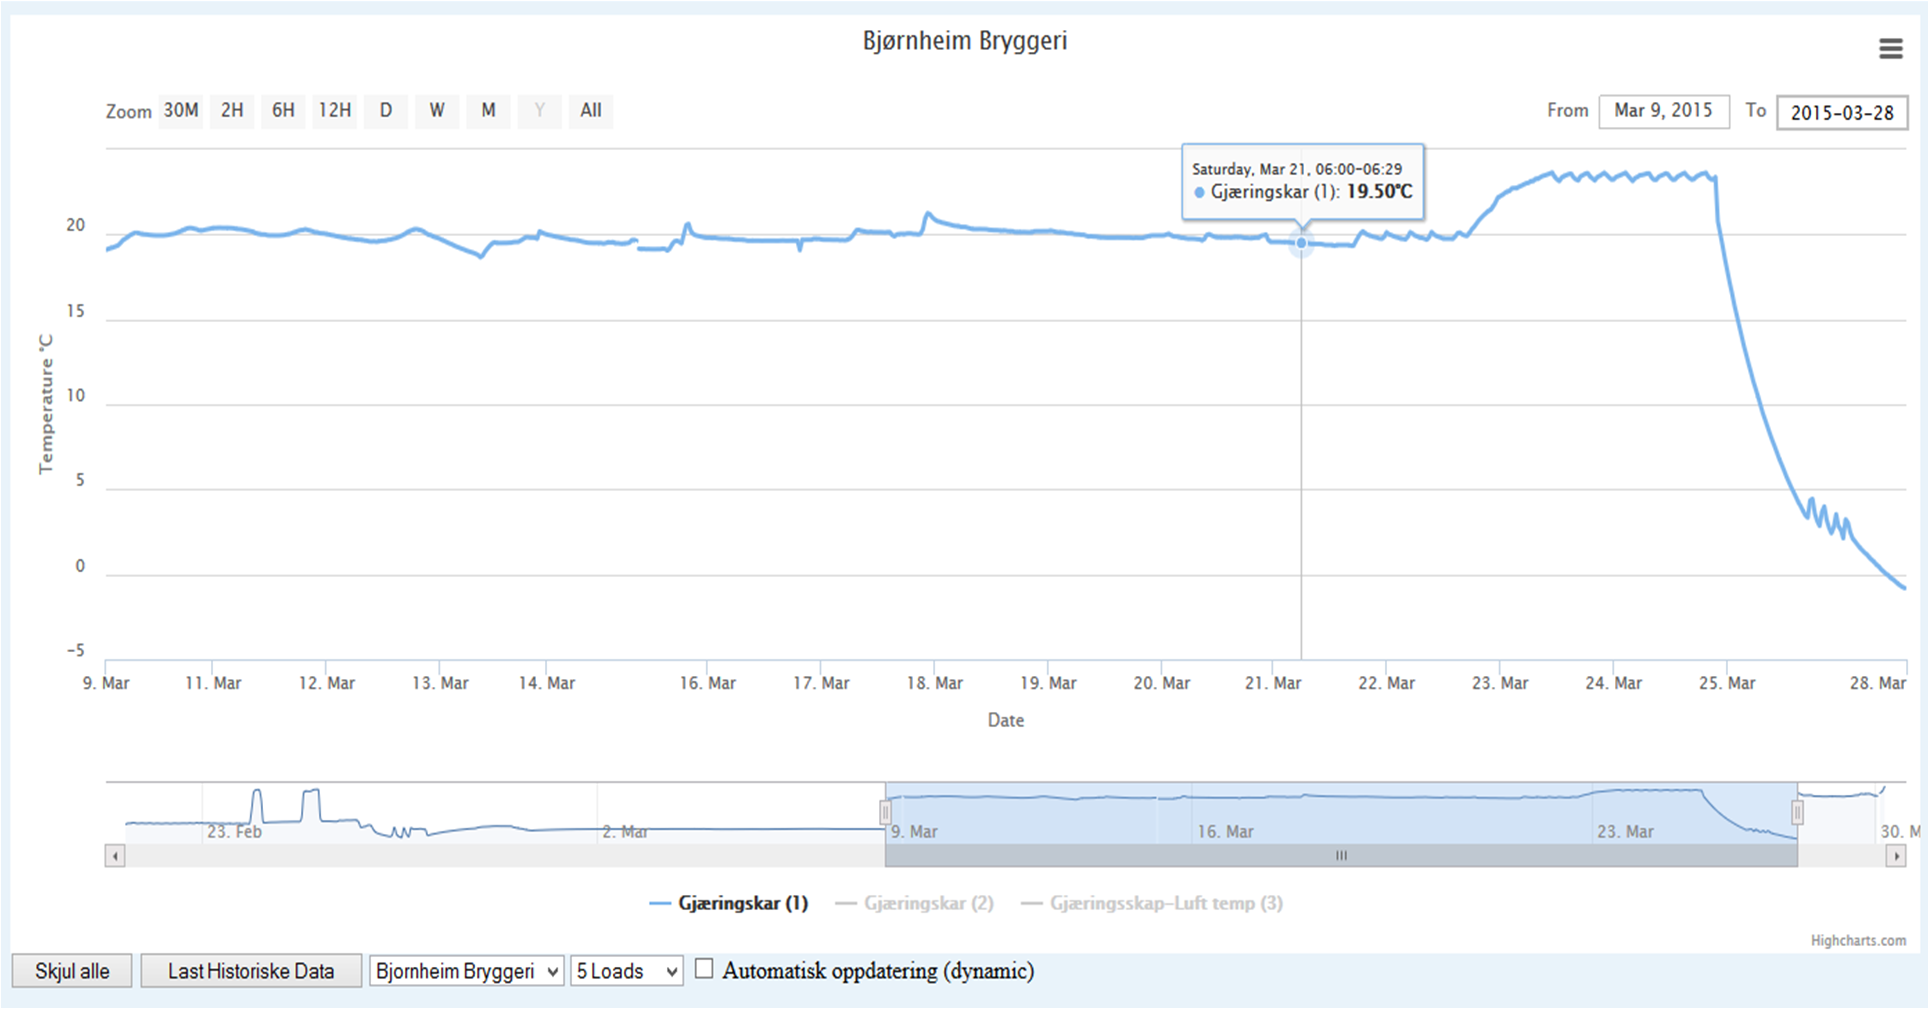This screenshot has width=1929, height=1009.
Task: Select the D (day) zoom button
Action: click(386, 111)
